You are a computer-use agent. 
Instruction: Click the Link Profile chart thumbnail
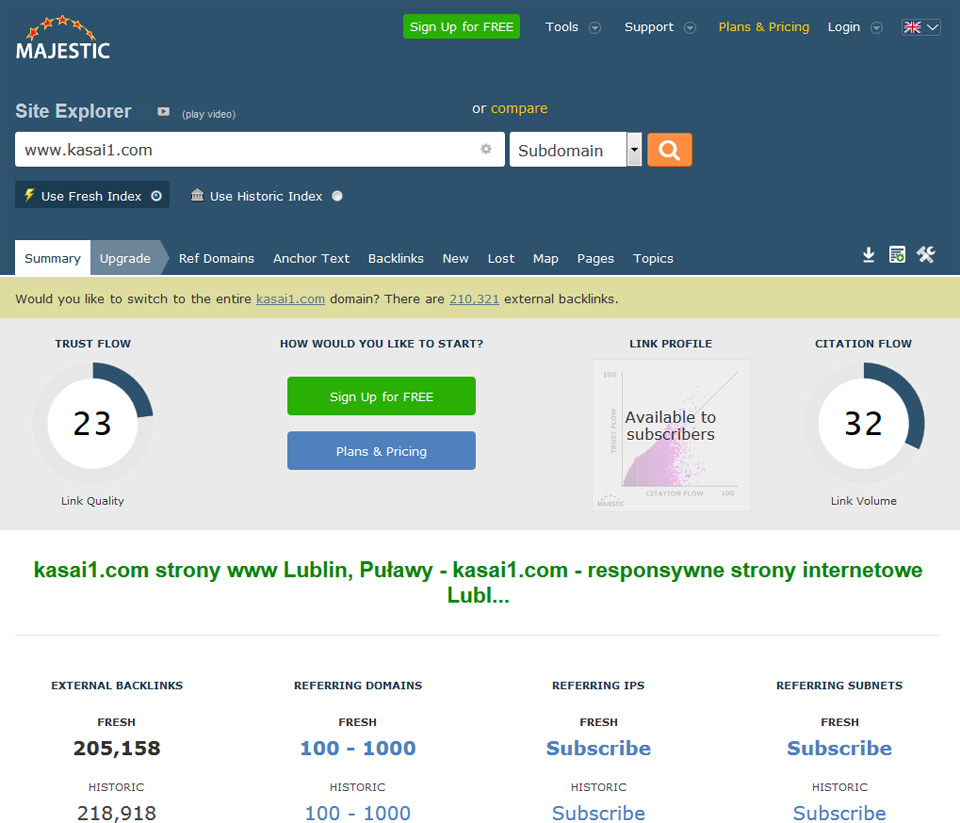[671, 435]
